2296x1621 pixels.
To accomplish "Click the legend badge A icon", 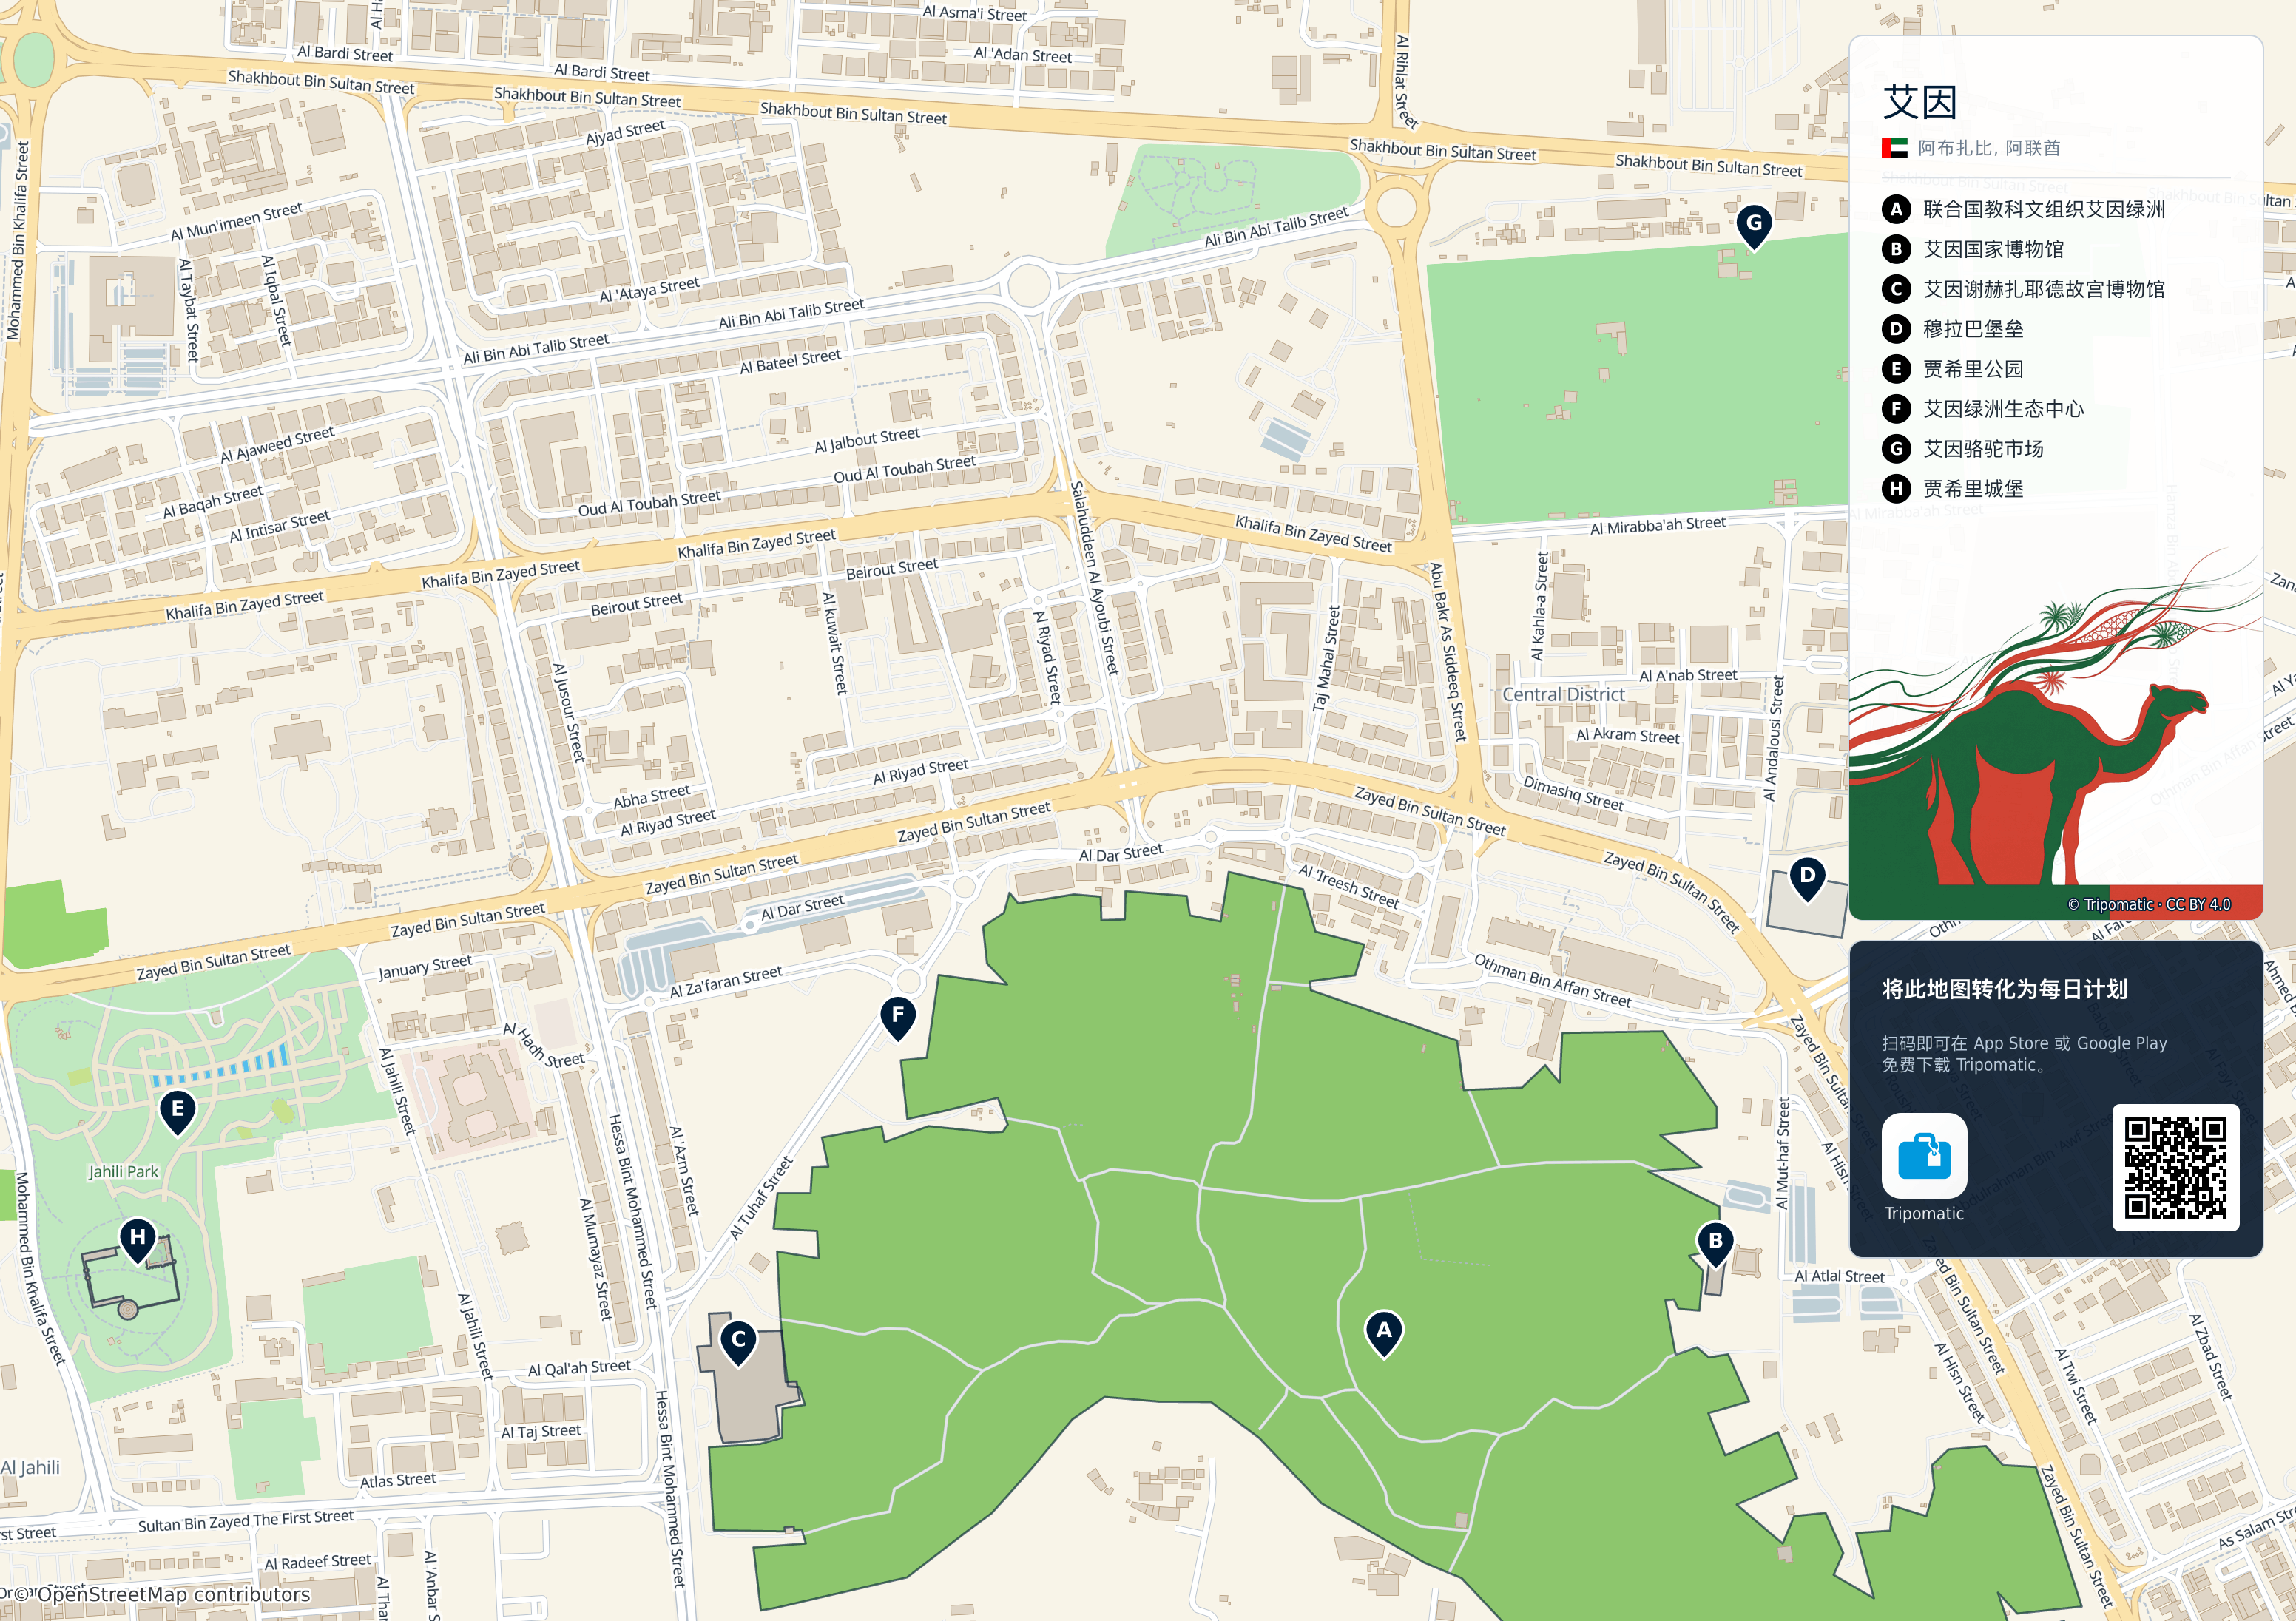I will [1896, 209].
